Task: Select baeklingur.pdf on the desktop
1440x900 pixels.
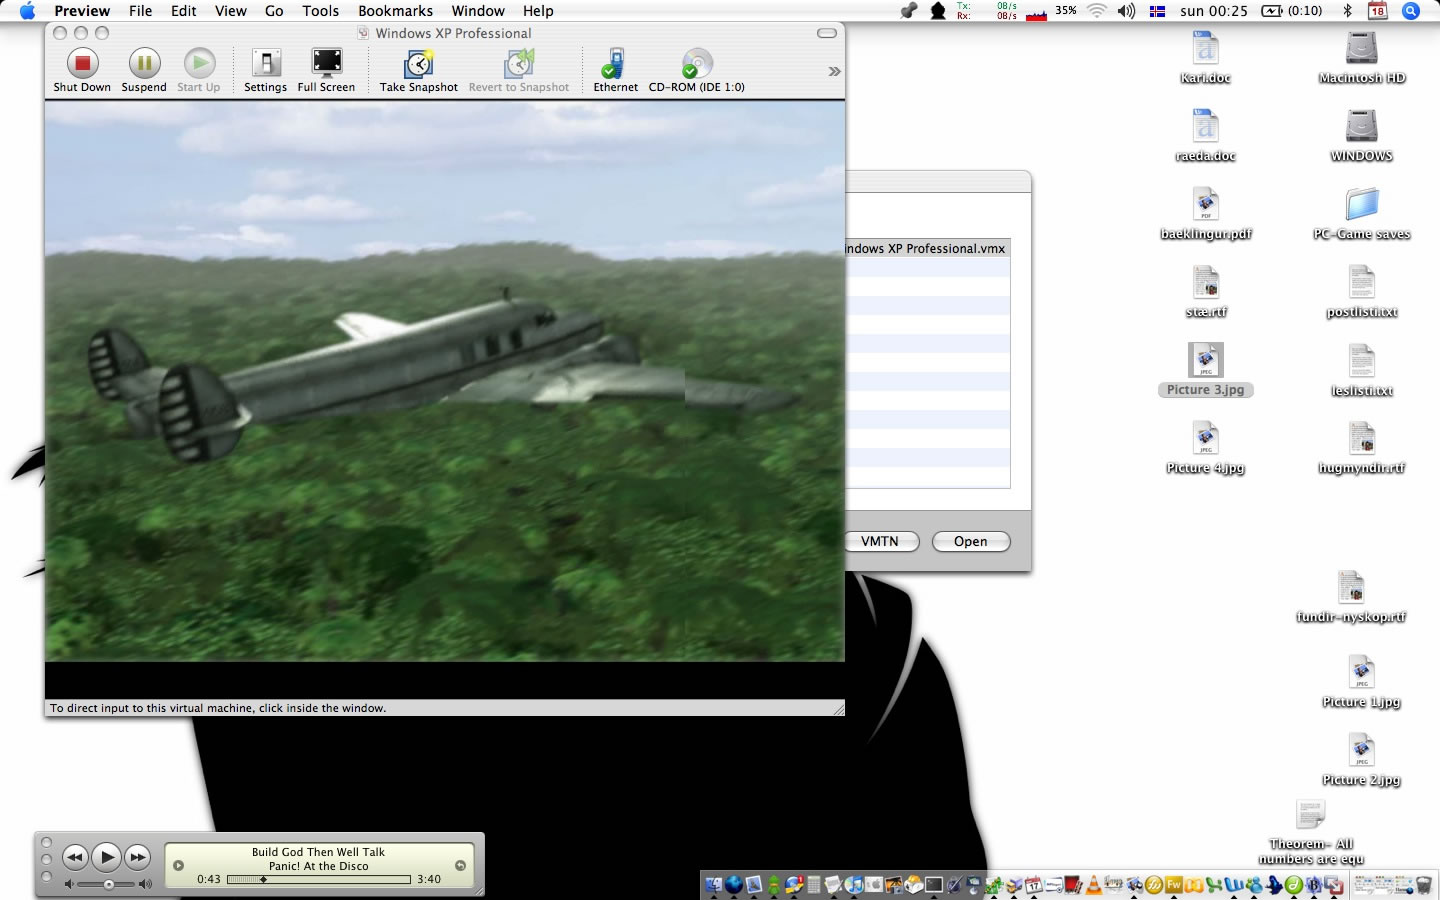Action: pos(1206,214)
